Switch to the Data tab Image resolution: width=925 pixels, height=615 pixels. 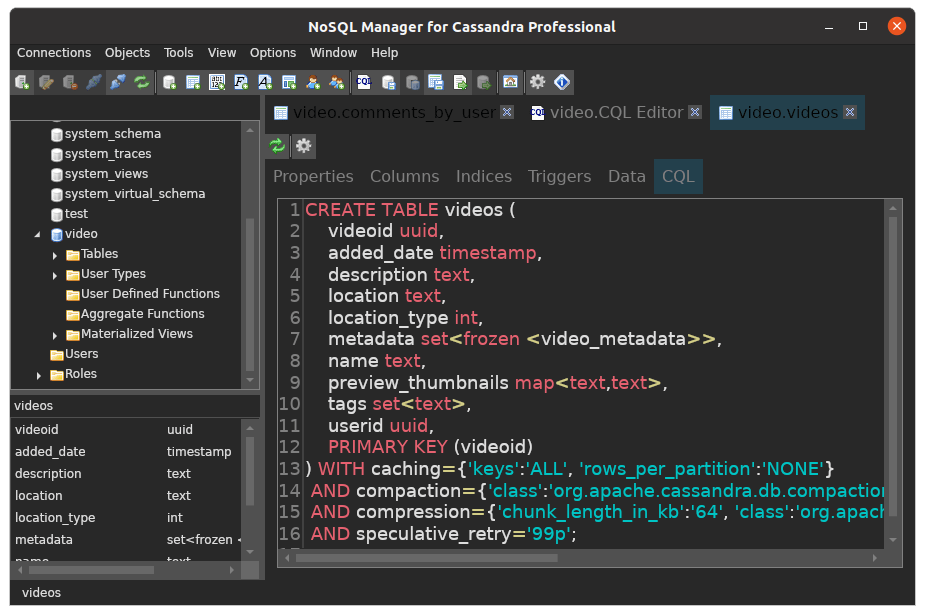(x=626, y=176)
